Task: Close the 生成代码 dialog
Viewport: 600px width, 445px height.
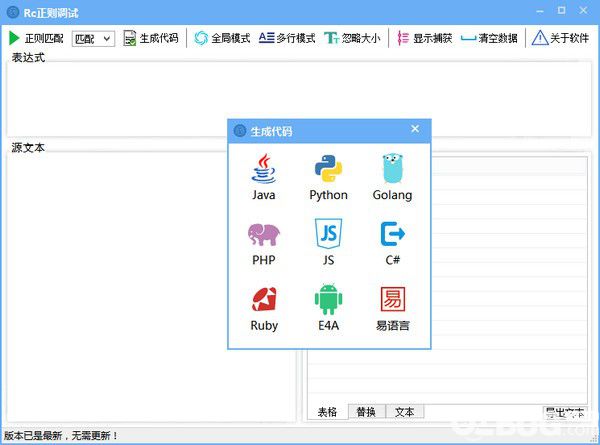Action: coord(415,129)
